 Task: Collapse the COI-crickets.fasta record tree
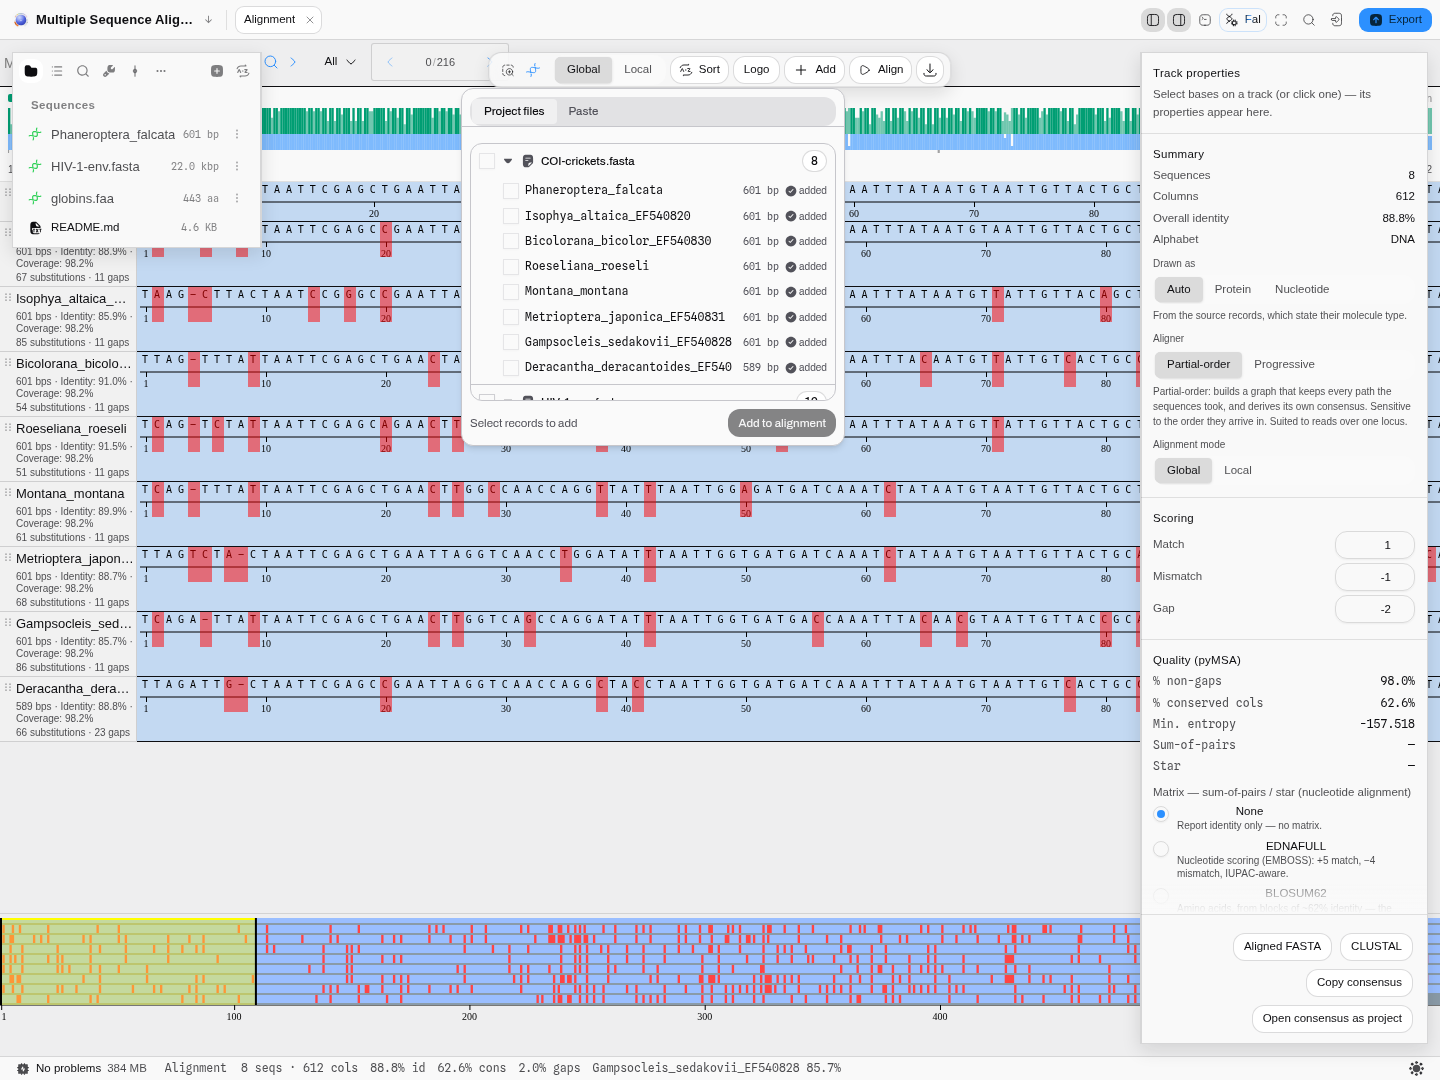click(508, 161)
